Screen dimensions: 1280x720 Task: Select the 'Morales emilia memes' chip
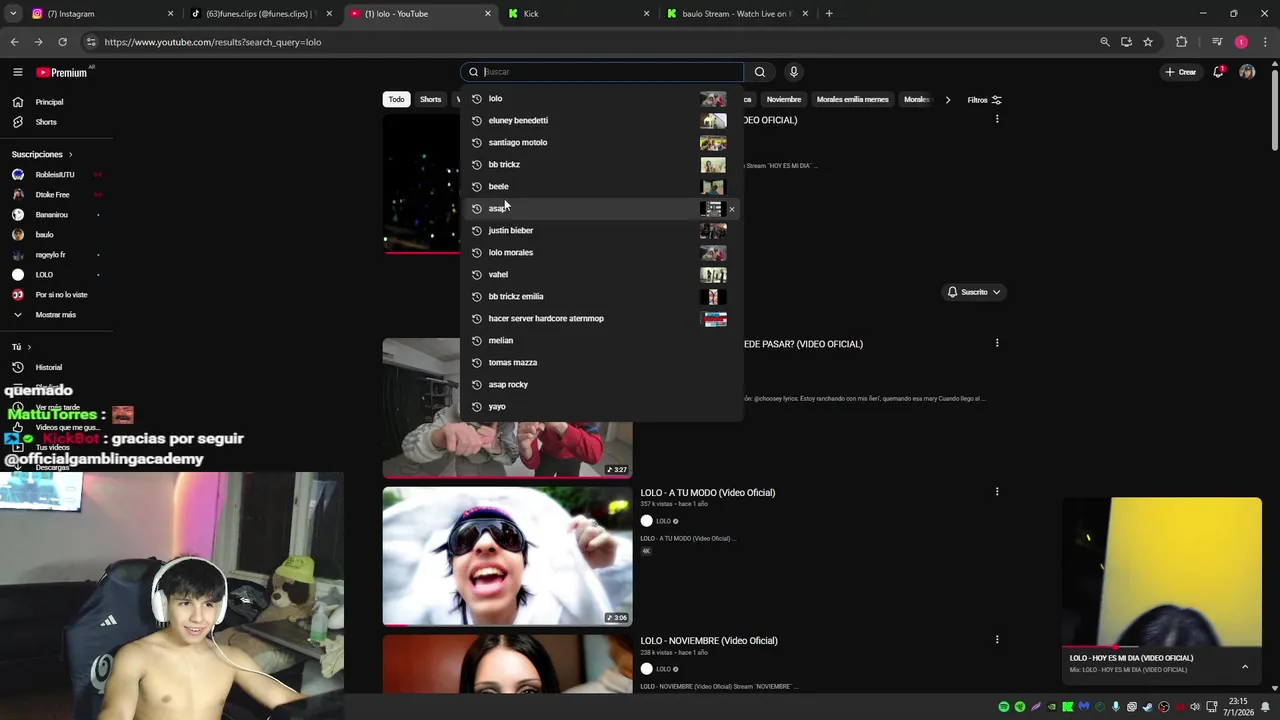pyautogui.click(x=852, y=100)
